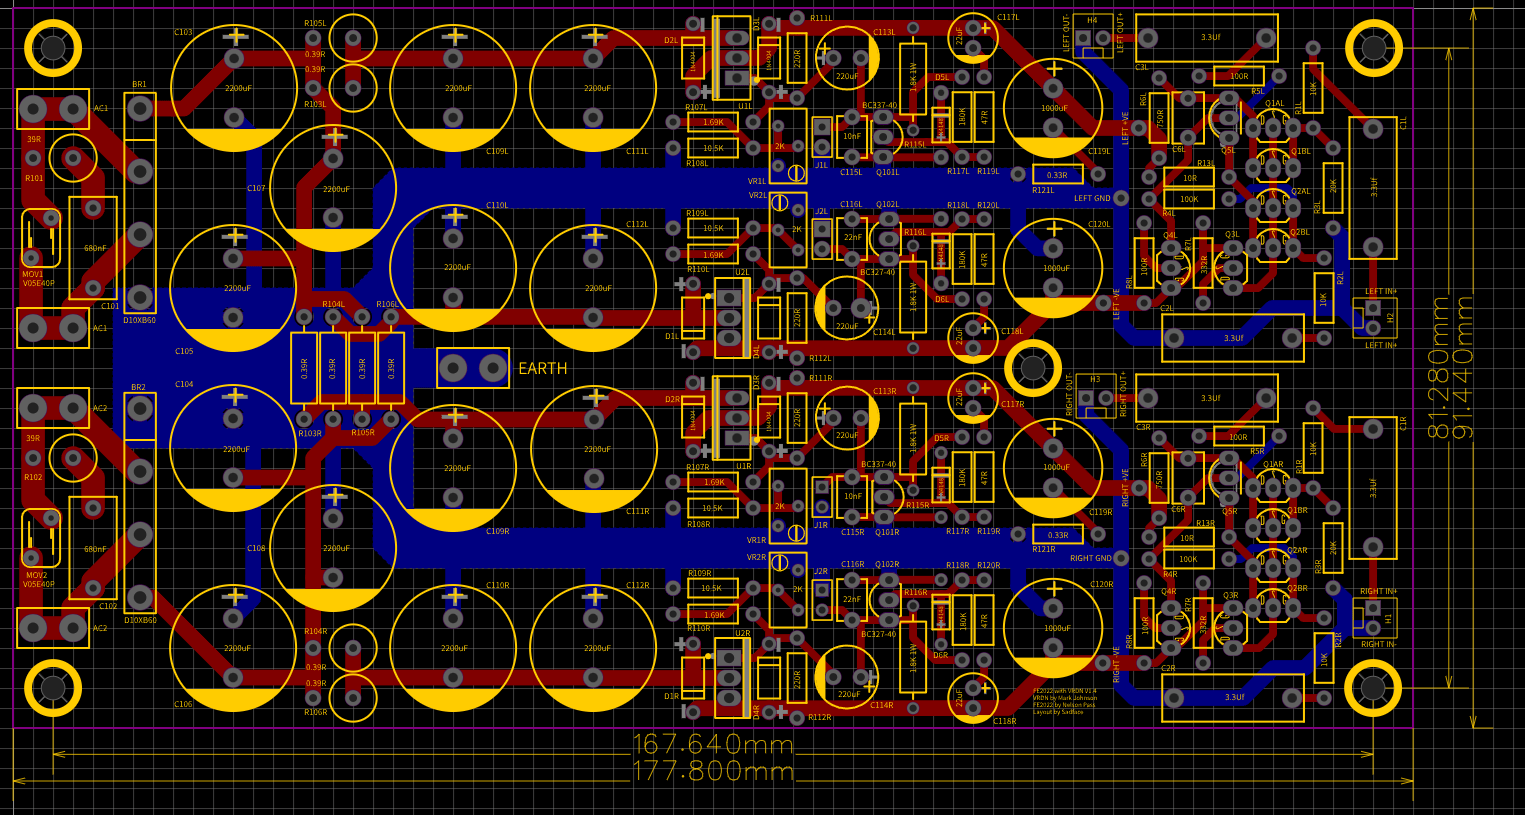Select capacitor C103 2200uF
1525x815 pixels.
[234, 88]
